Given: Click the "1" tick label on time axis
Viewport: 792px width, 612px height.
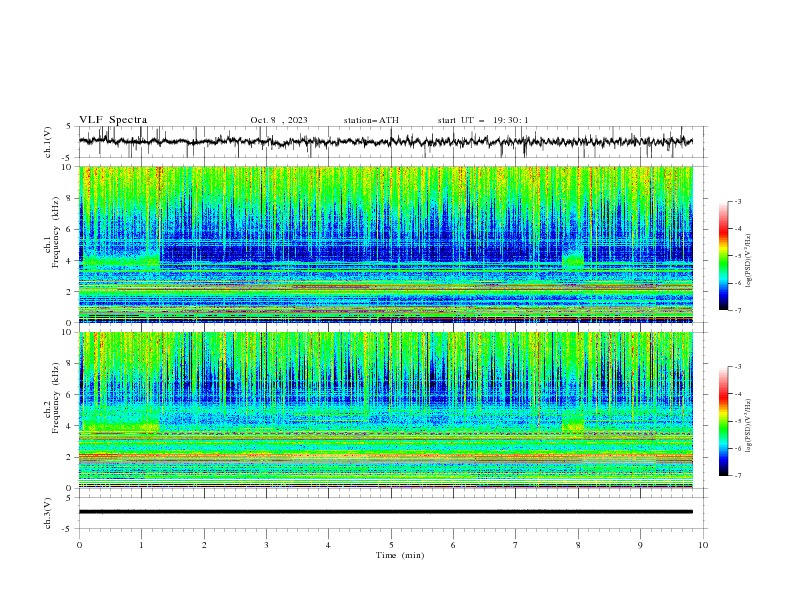Looking at the screenshot, I should tap(141, 545).
